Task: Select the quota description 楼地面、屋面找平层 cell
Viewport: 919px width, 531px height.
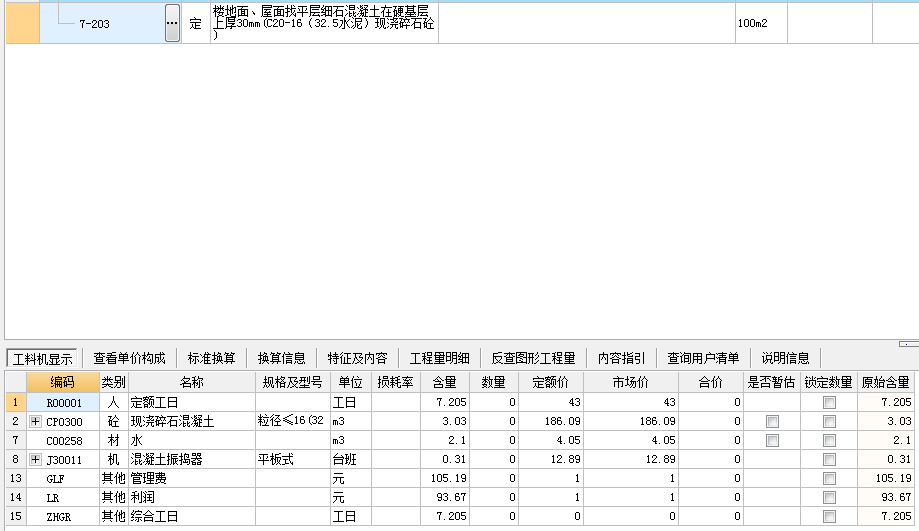Action: pos(324,23)
